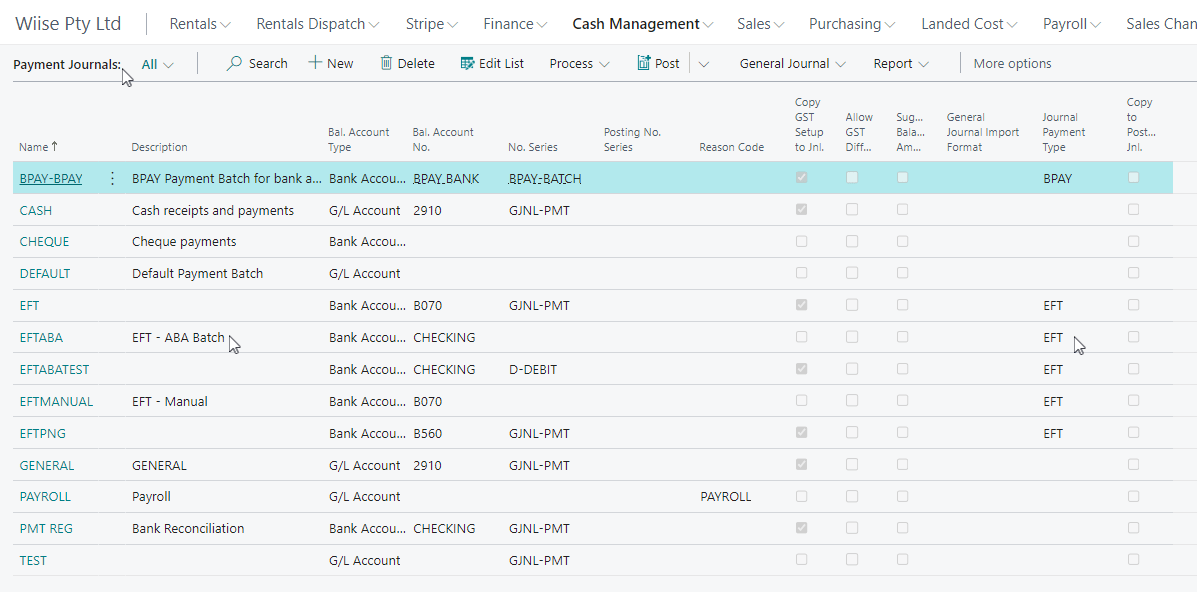The height and width of the screenshot is (592, 1197).
Task: Create a new payment journal via New icon
Action: click(x=316, y=62)
